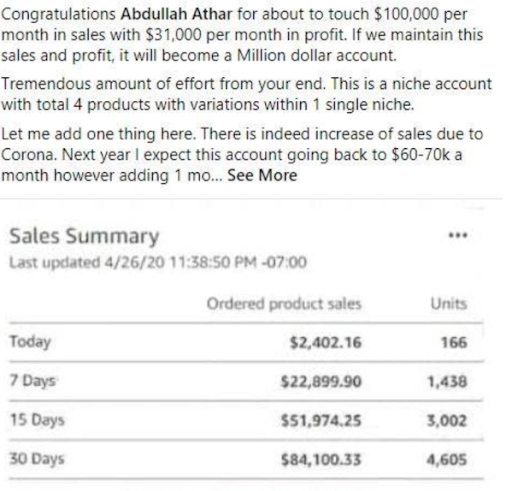Viewport: 512px width, 491px height.
Task: Click the 7 Days units 1,438
Action: pyautogui.click(x=447, y=382)
